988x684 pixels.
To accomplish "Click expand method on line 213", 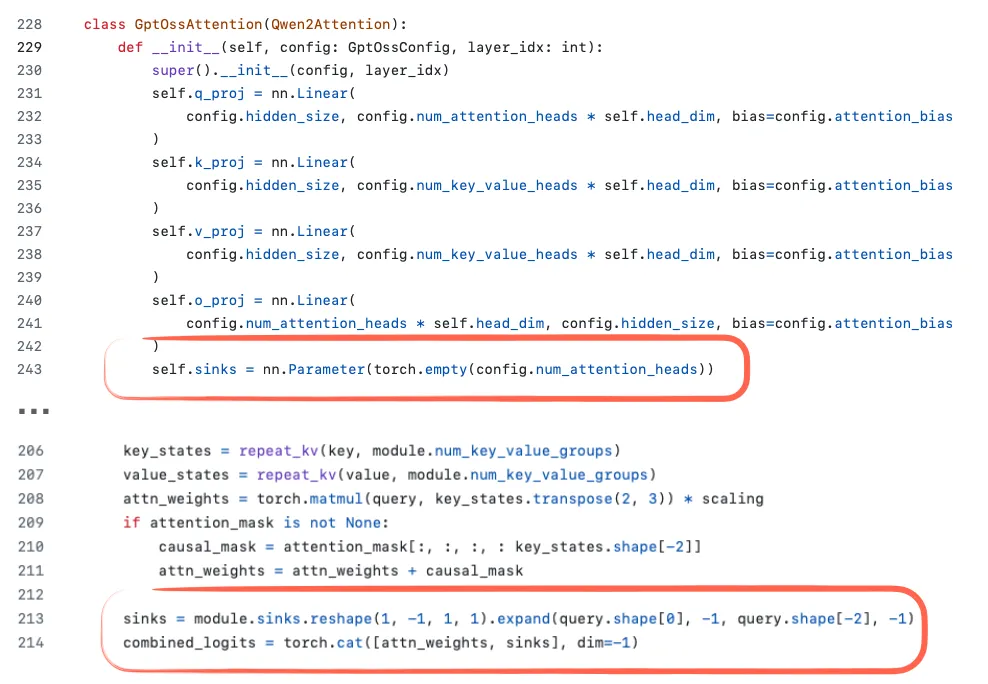I will (524, 619).
